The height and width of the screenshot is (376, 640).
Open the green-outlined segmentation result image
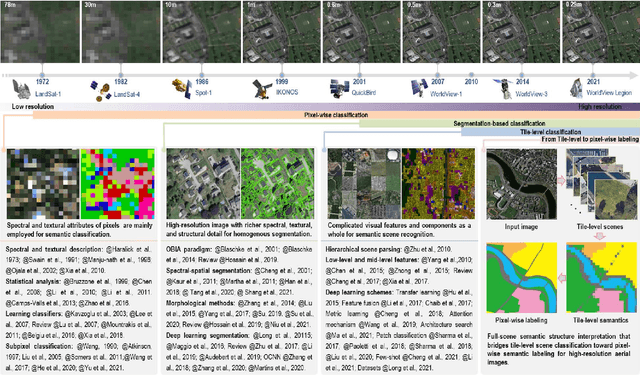click(278, 183)
